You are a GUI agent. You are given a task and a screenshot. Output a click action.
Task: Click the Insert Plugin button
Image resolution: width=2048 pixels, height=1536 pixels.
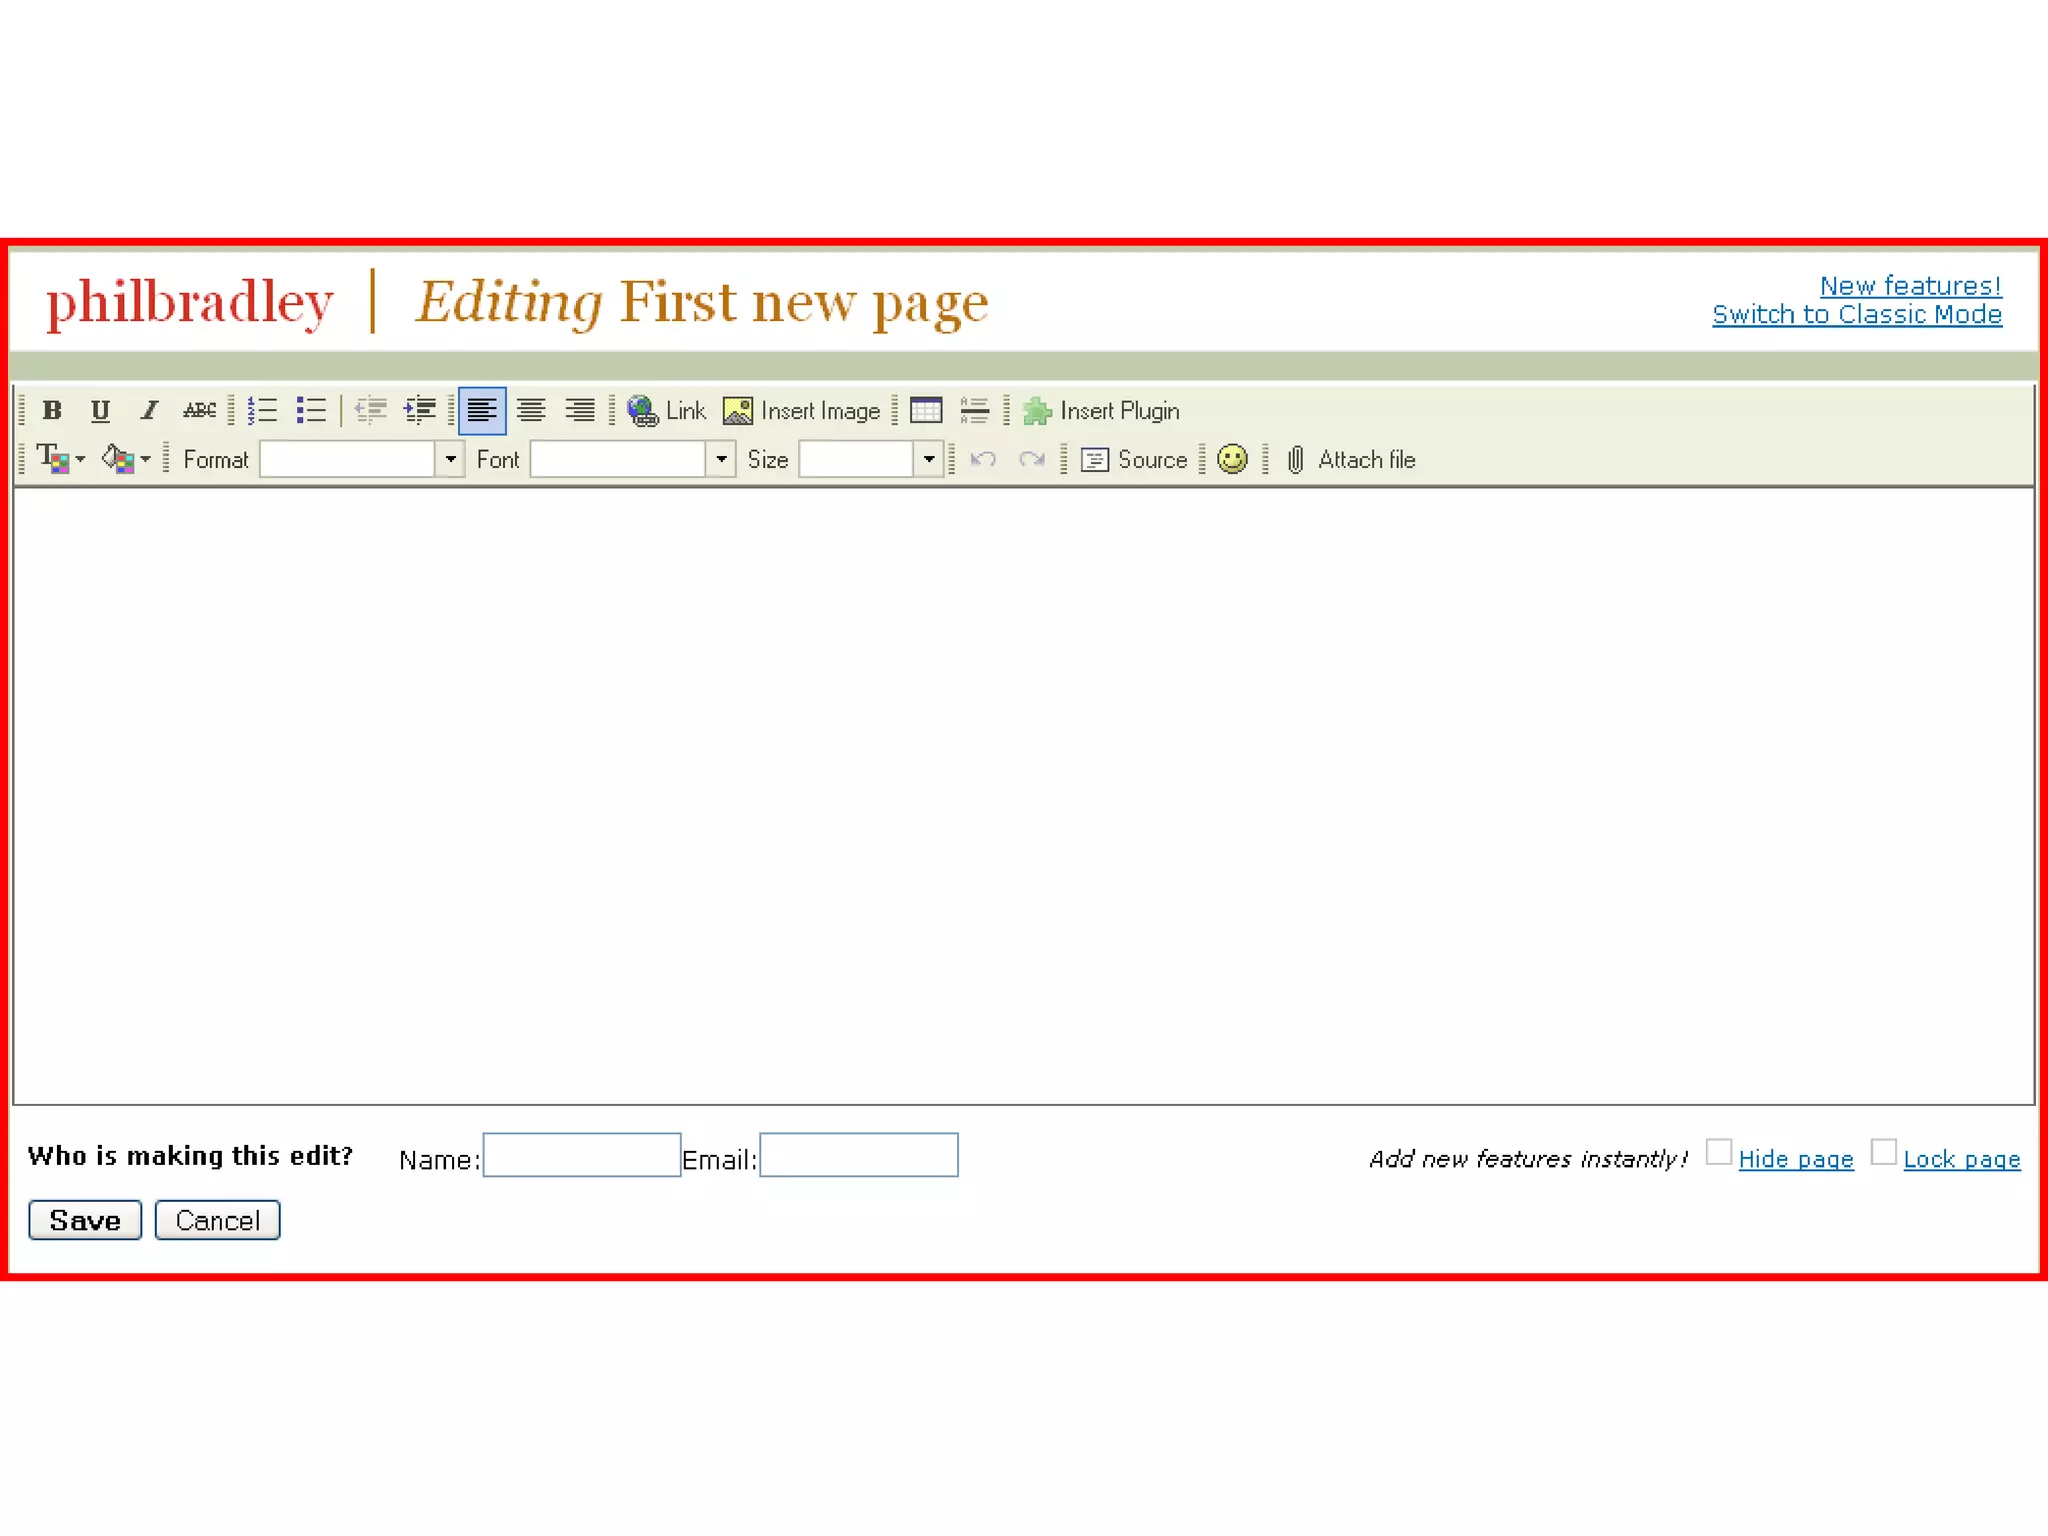click(1101, 411)
